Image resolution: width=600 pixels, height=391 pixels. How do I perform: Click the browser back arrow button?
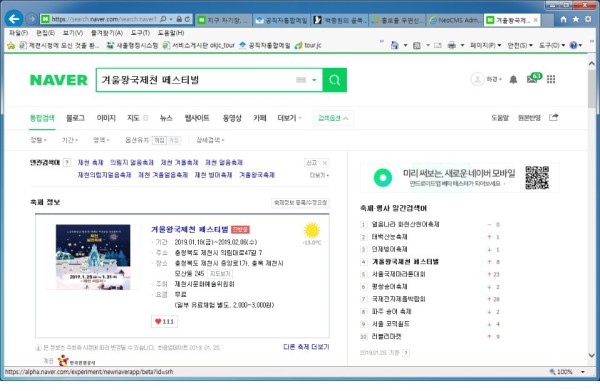click(14, 19)
